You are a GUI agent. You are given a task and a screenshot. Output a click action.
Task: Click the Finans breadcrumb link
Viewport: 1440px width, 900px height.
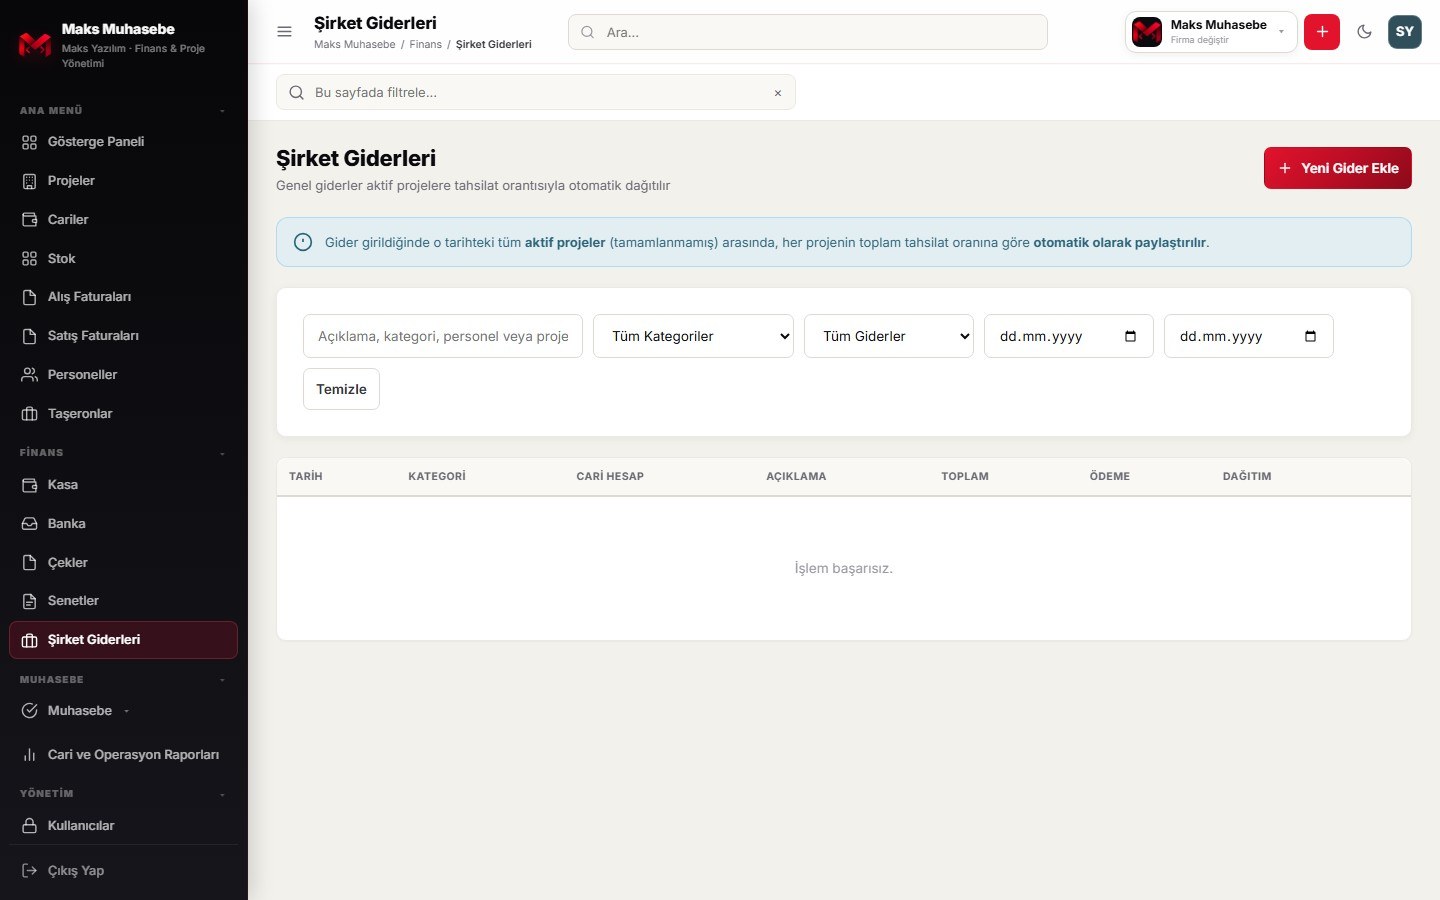click(x=425, y=44)
